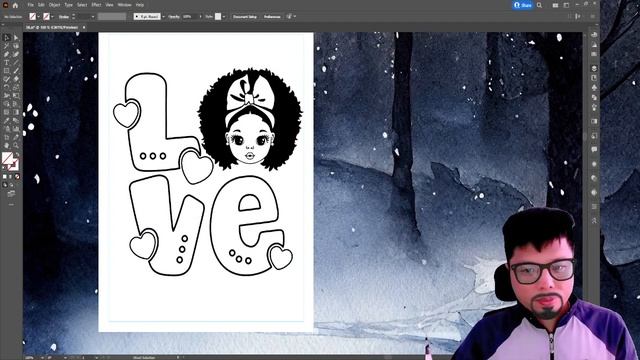
Task: Select the Rectangle tool
Action: (x=7, y=70)
